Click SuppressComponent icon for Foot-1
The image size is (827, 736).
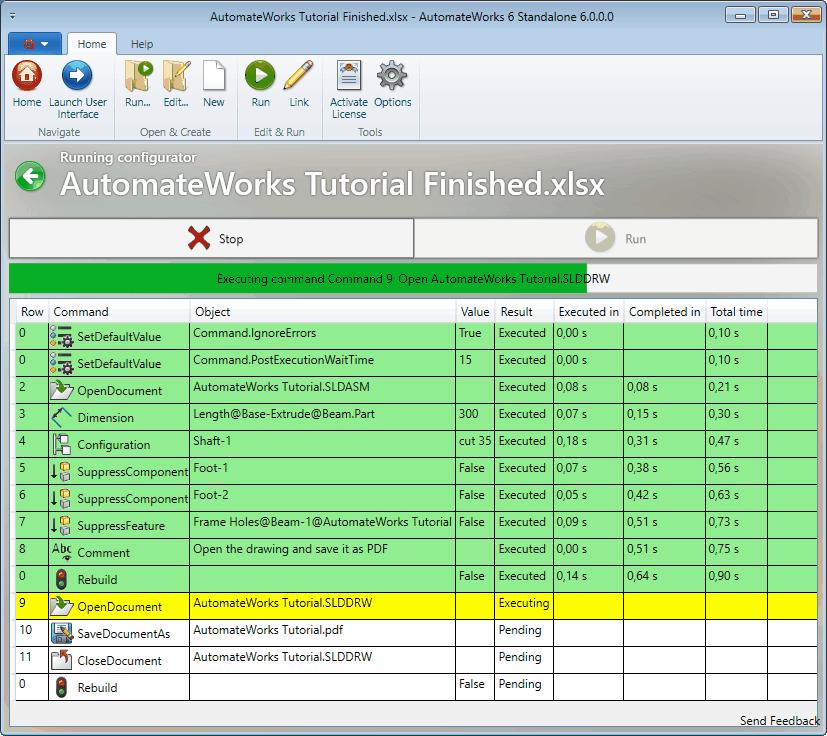pos(61,471)
